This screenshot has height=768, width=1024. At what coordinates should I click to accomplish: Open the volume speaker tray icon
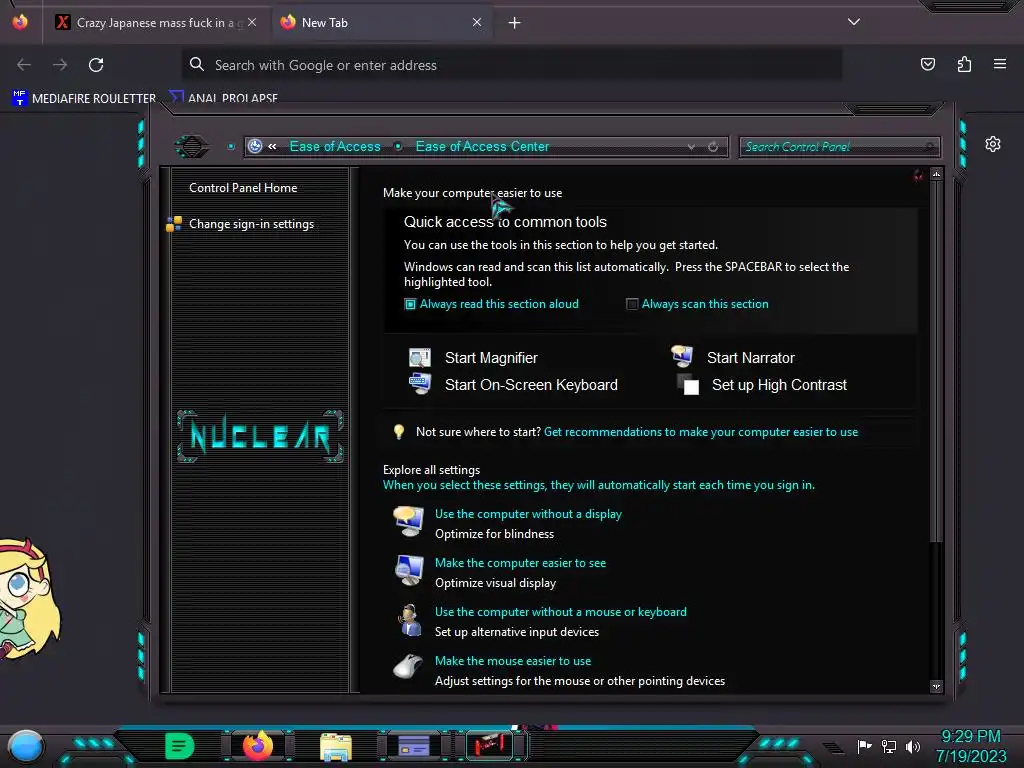point(913,746)
